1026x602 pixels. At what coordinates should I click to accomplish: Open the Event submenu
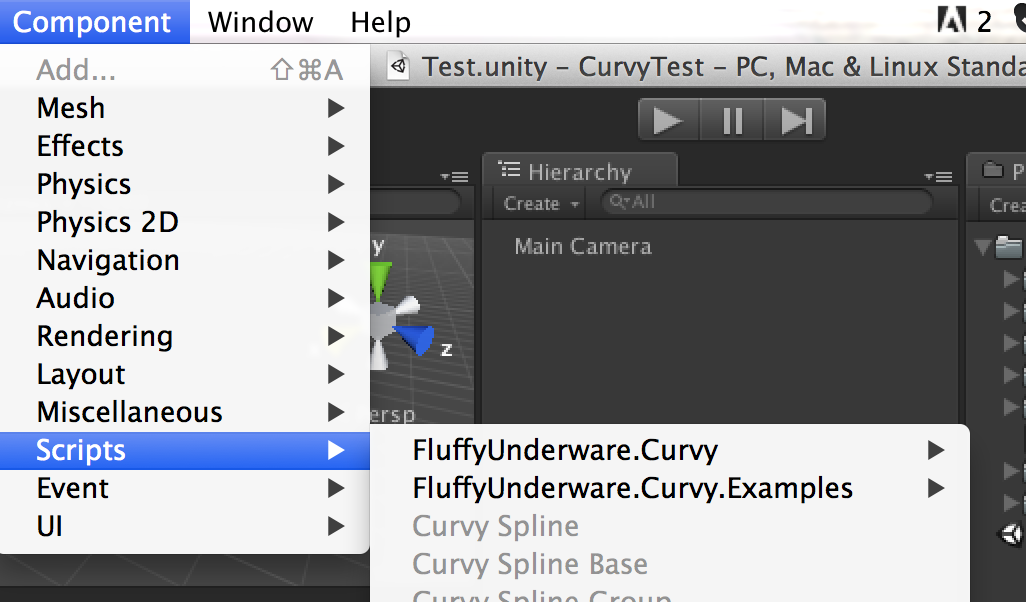tap(185, 488)
